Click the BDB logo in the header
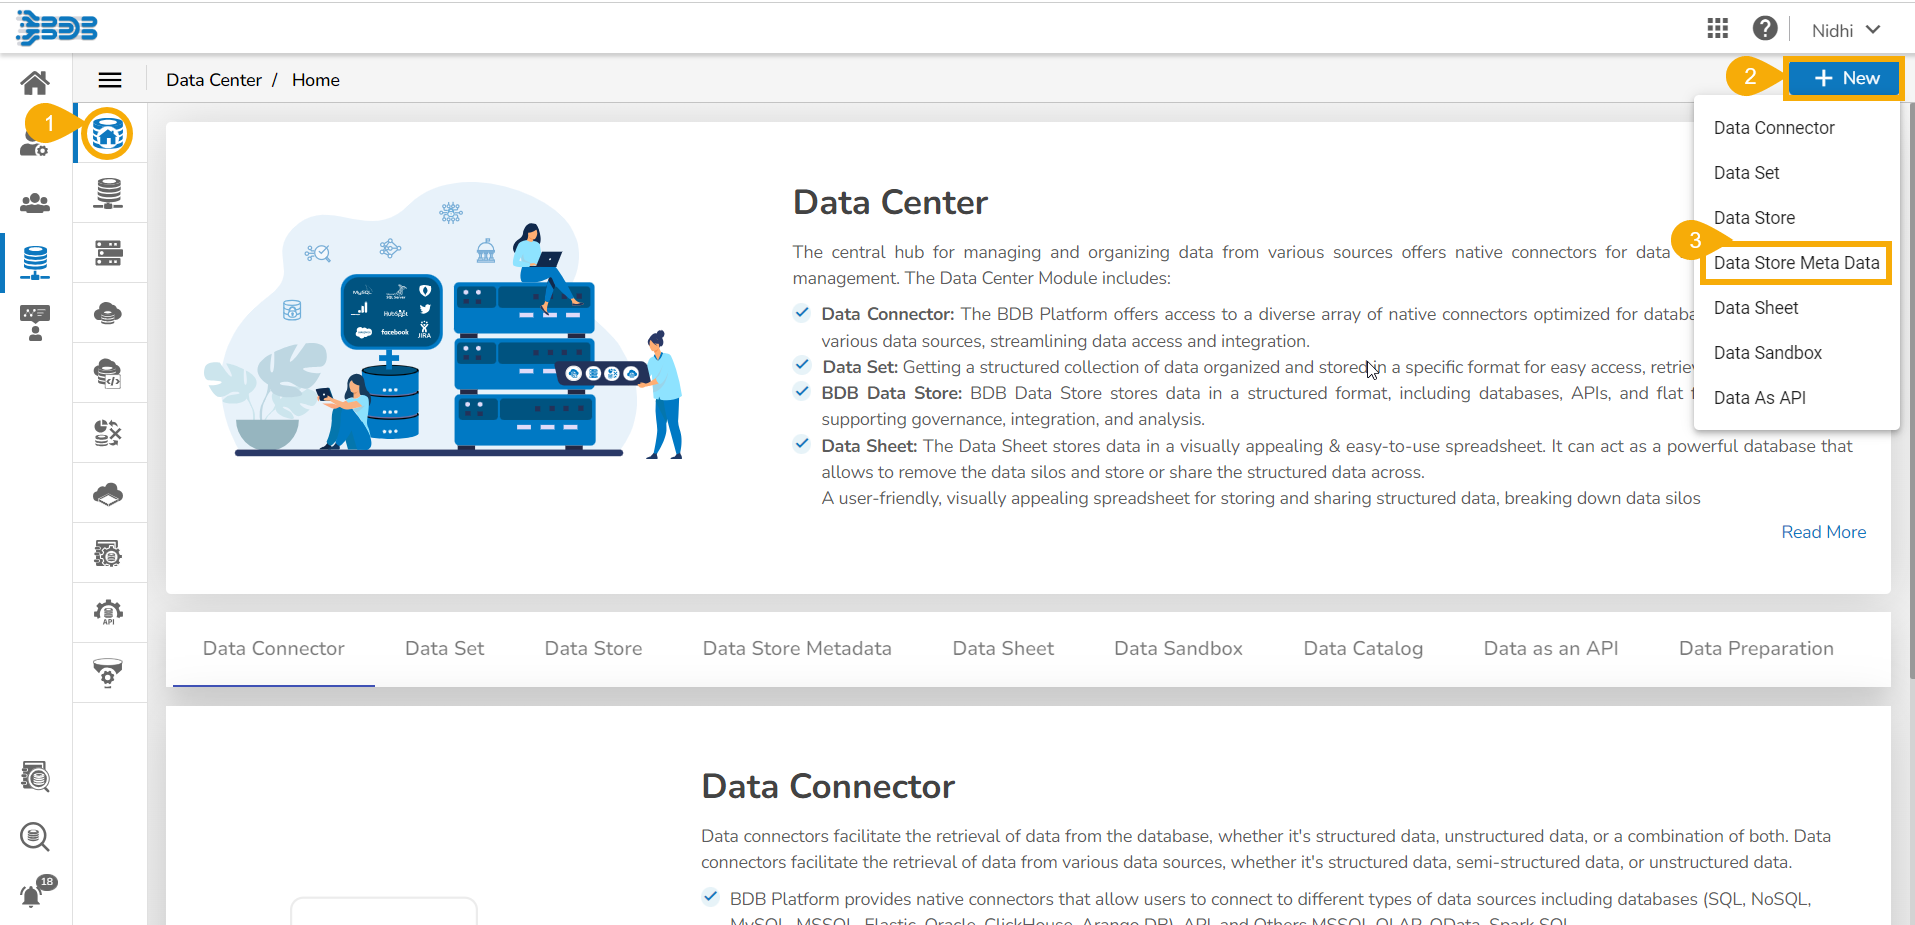Screen dimensions: 1915x925 57,28
